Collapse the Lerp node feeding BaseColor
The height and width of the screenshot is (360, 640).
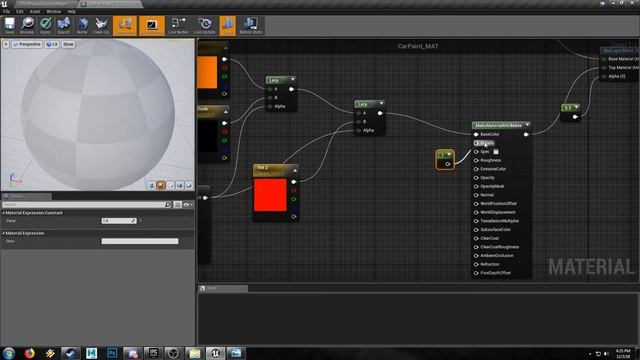(381, 103)
